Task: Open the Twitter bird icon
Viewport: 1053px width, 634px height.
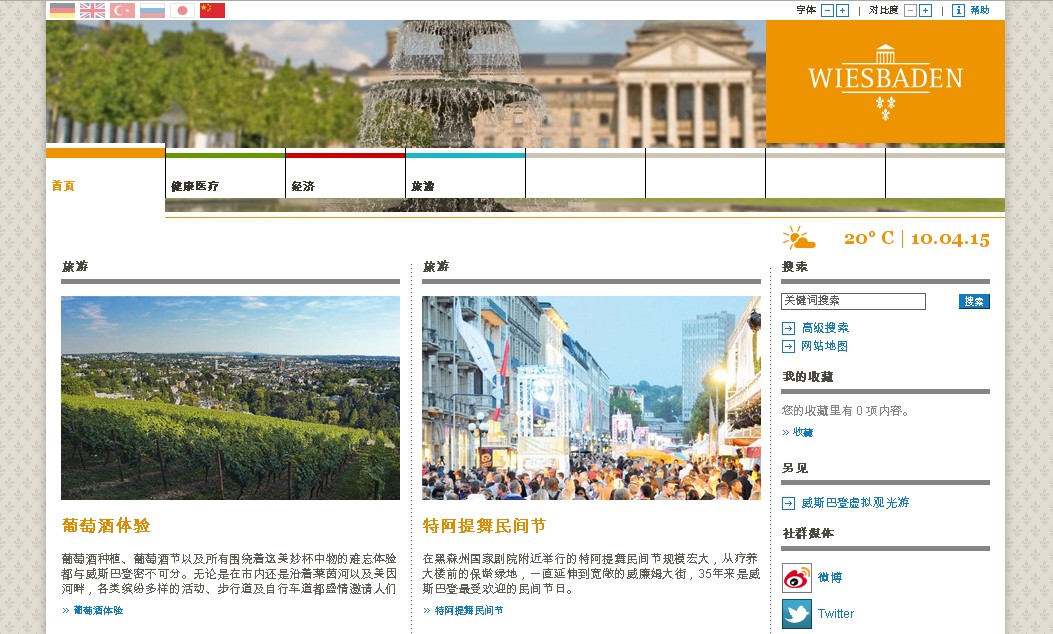Action: [796, 613]
